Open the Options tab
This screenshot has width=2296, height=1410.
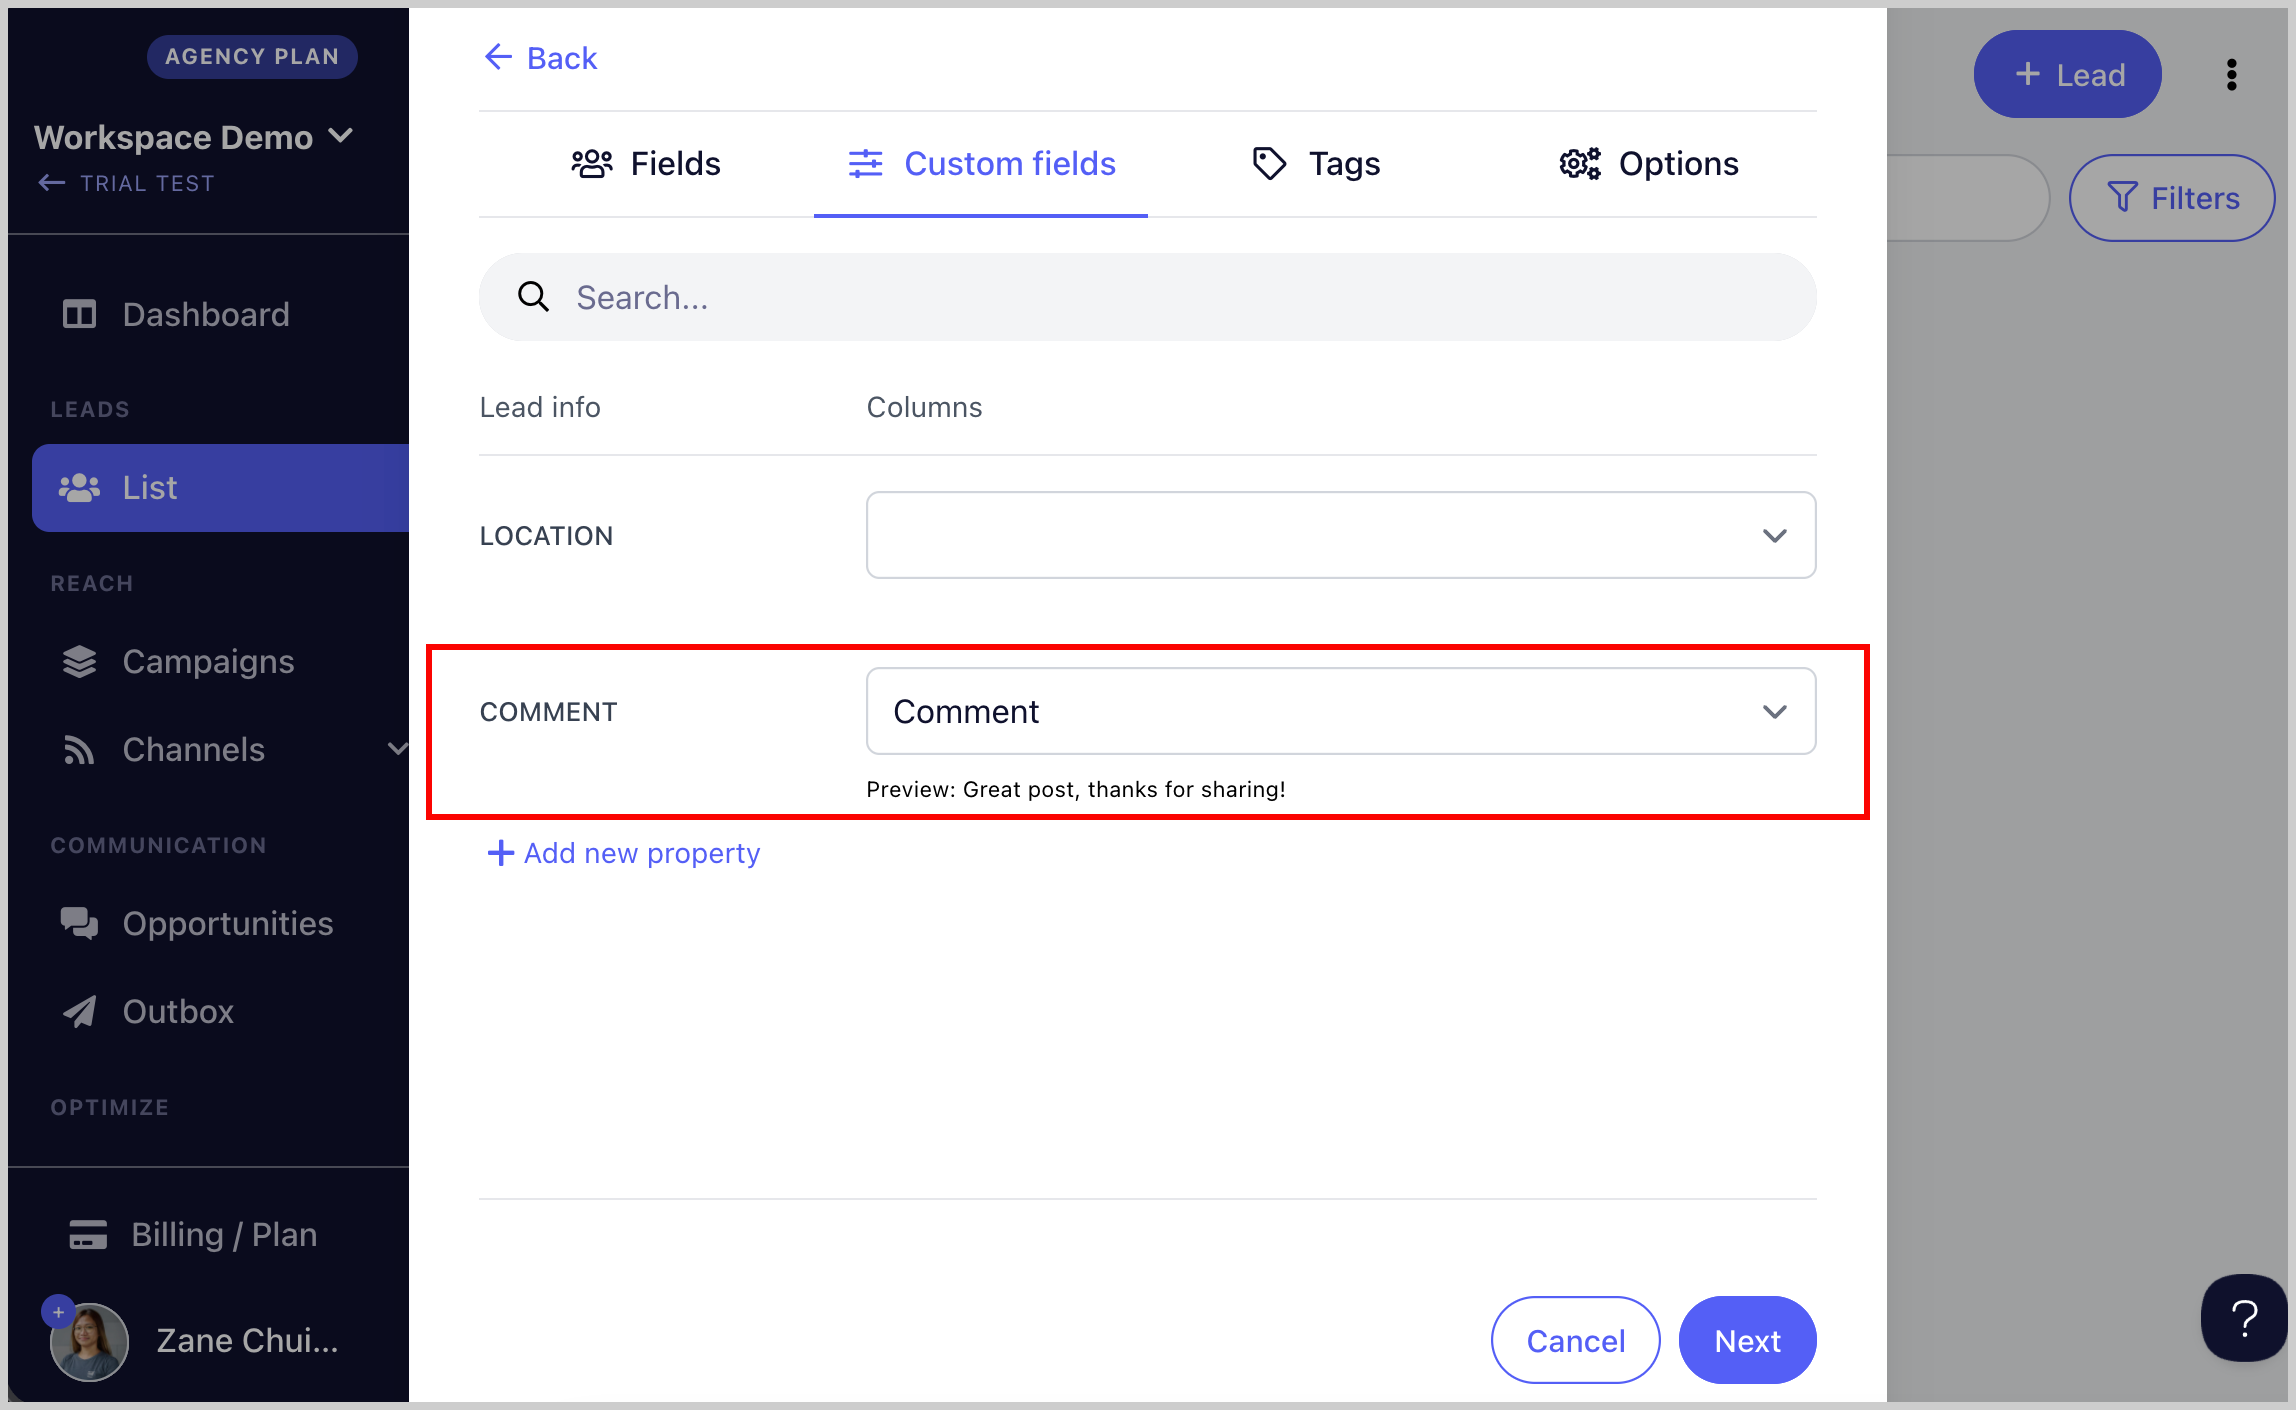coord(1649,163)
